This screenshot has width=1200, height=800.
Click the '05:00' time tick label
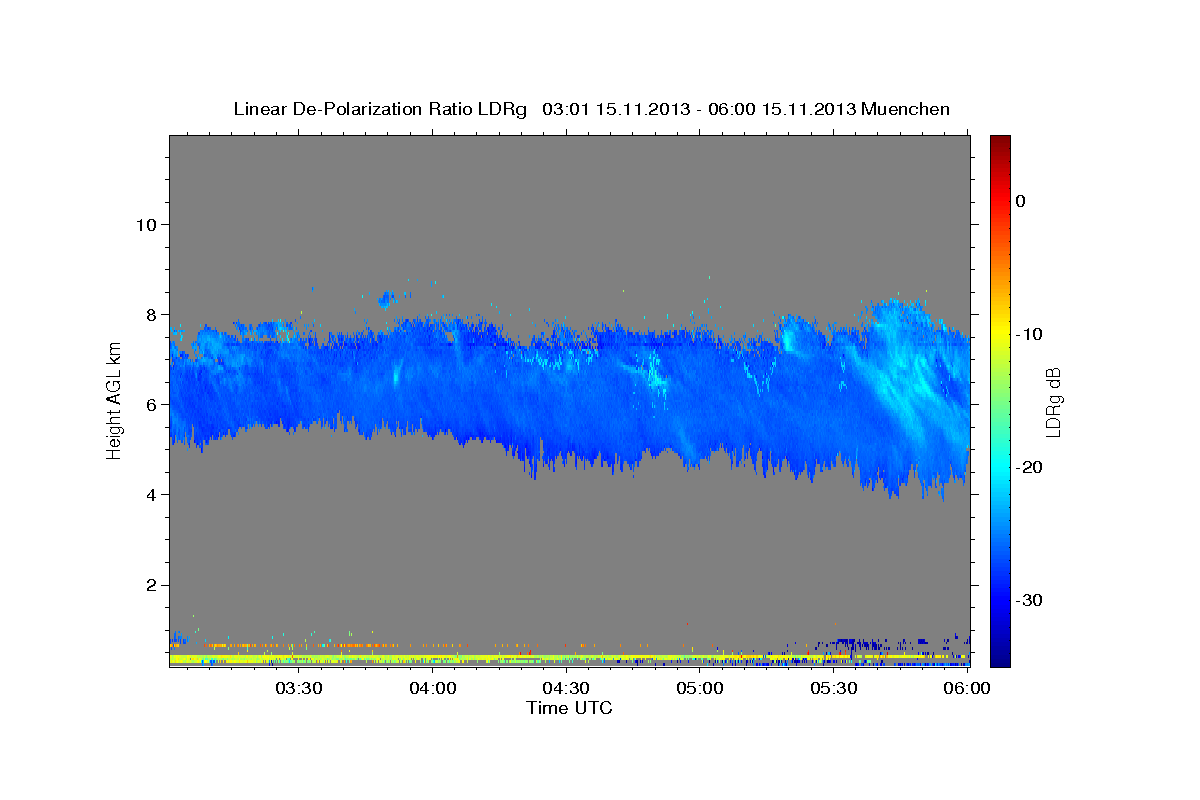coord(700,688)
